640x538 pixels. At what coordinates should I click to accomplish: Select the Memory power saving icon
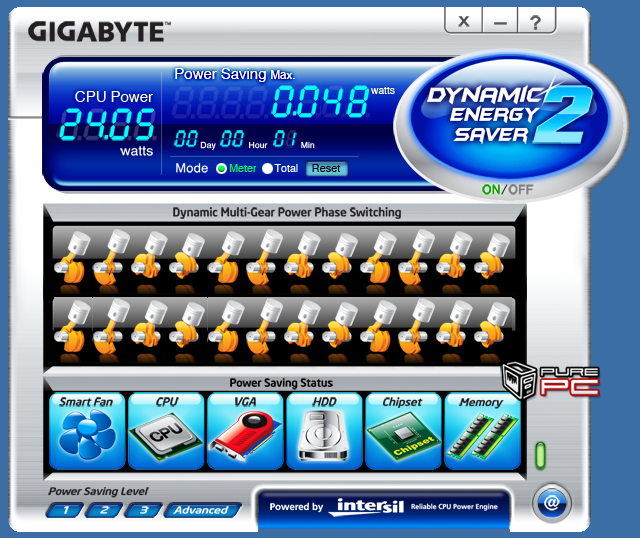point(482,432)
